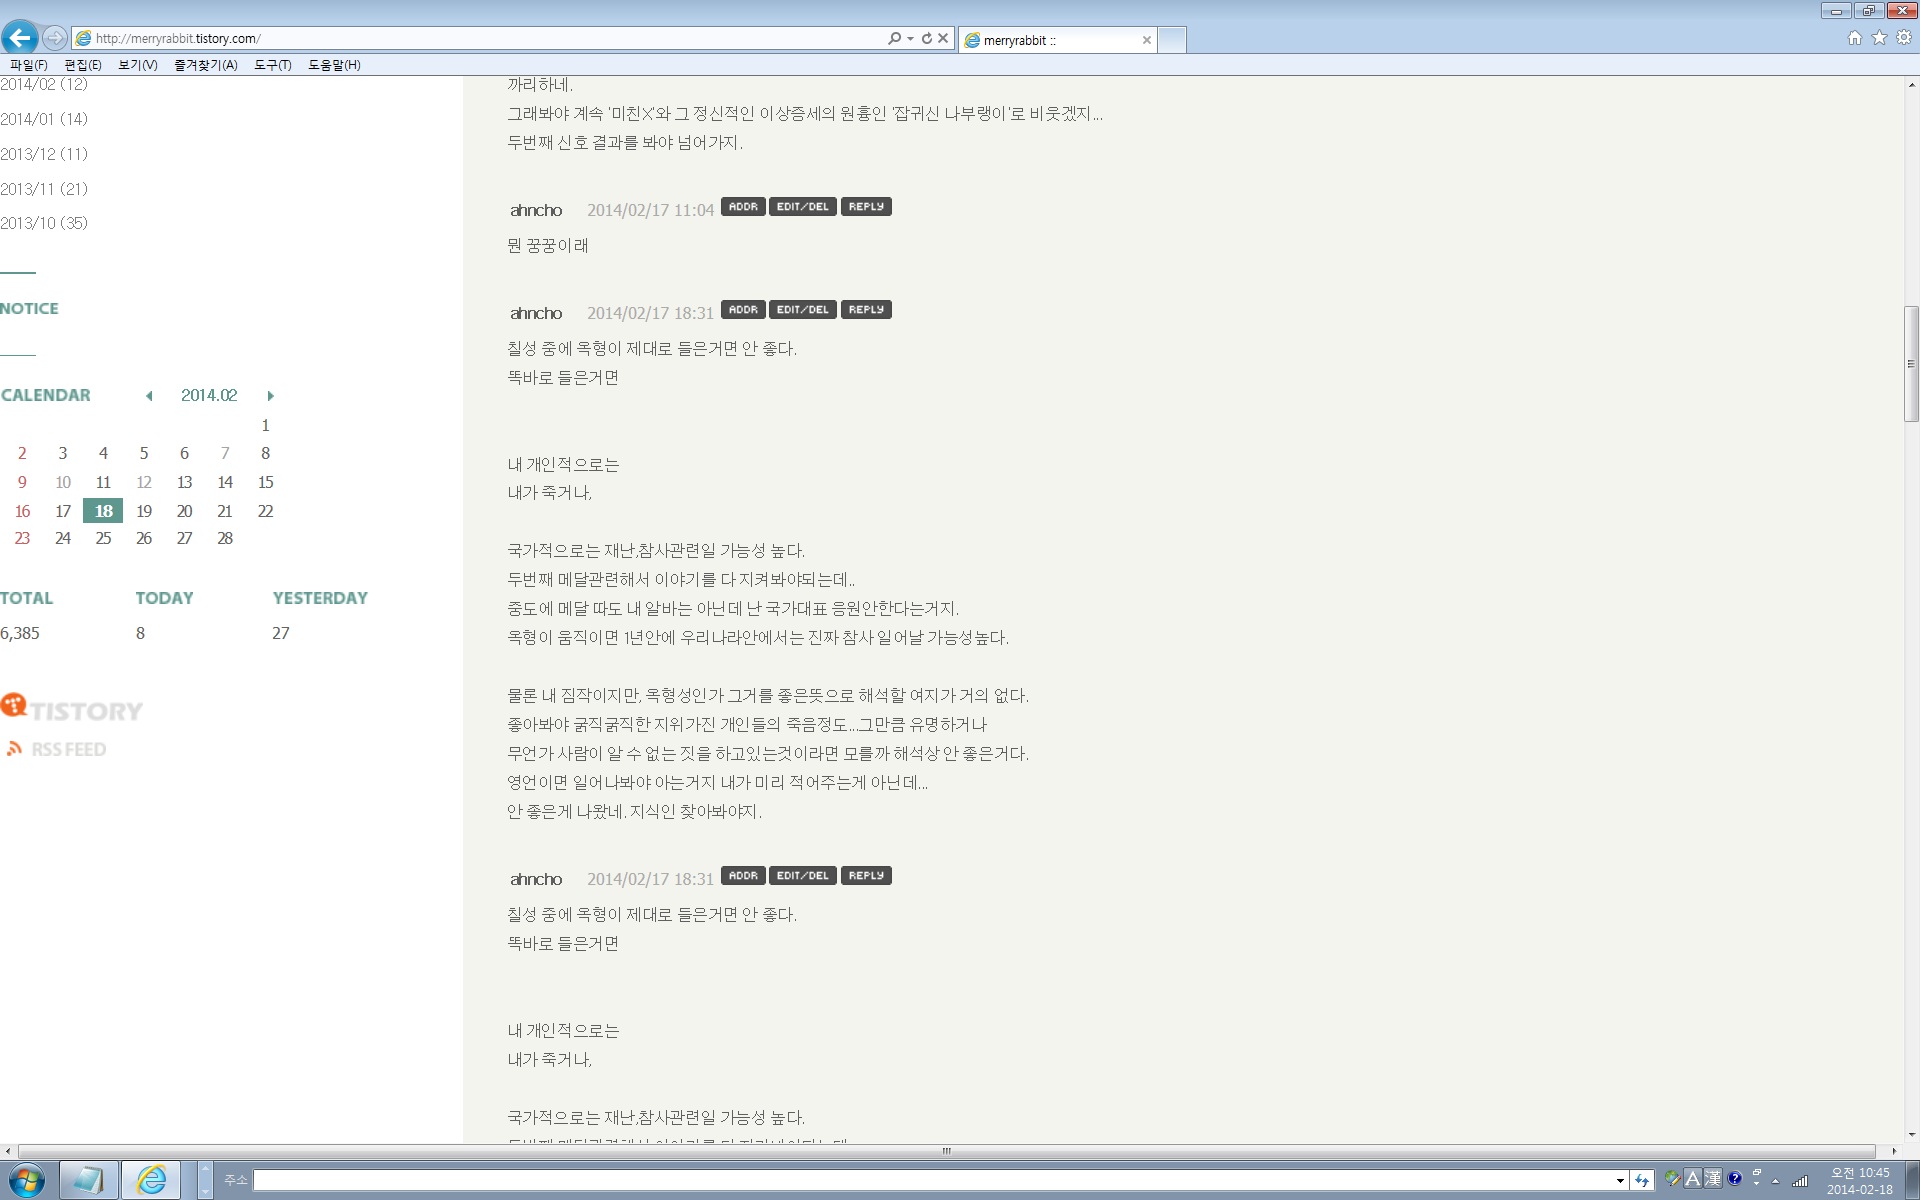Click the RSS FEED icon
Image resolution: width=1920 pixels, height=1200 pixels.
point(14,748)
